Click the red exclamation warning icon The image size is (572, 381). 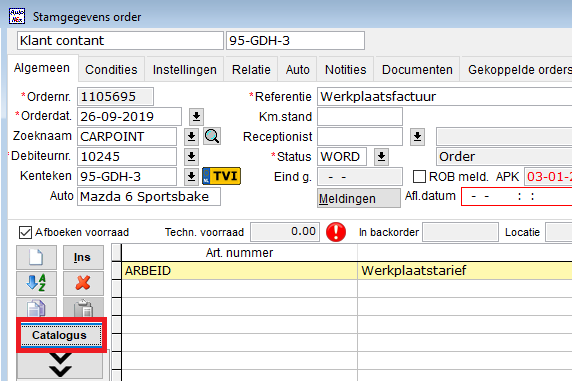click(336, 232)
